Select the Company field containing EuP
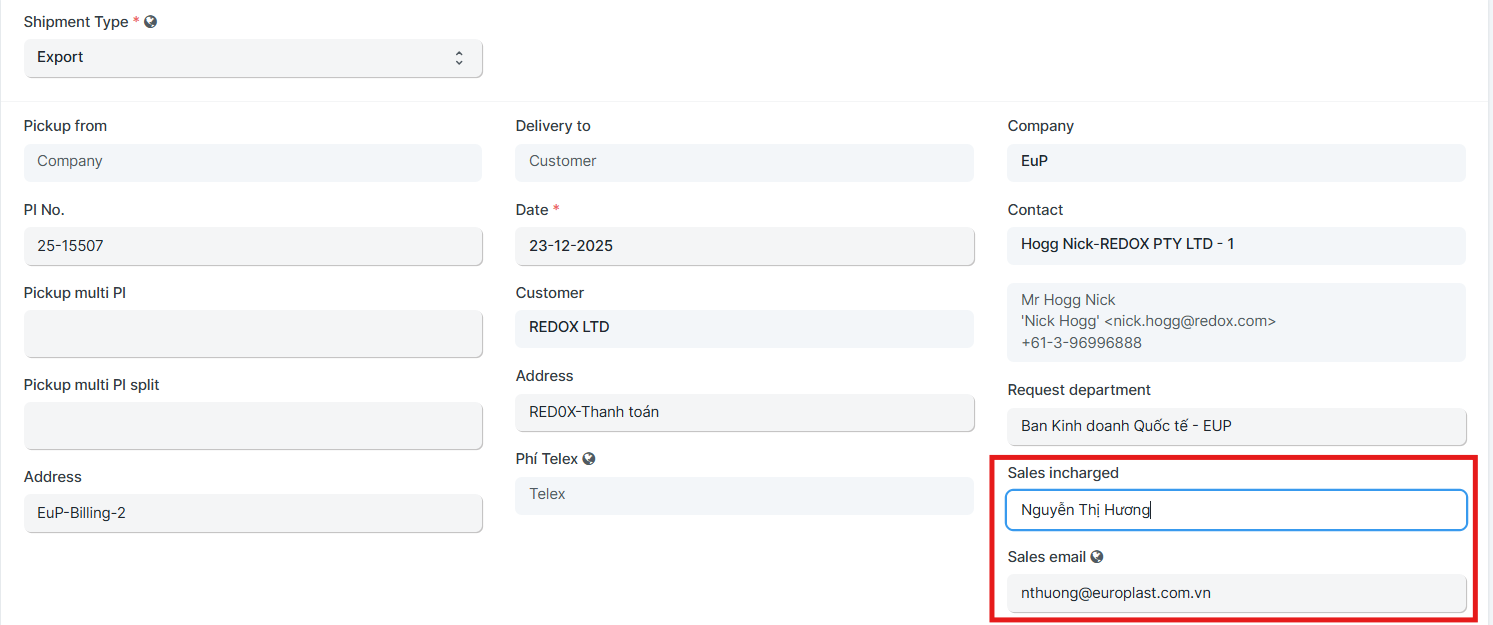Image resolution: width=1493 pixels, height=625 pixels. click(1236, 162)
